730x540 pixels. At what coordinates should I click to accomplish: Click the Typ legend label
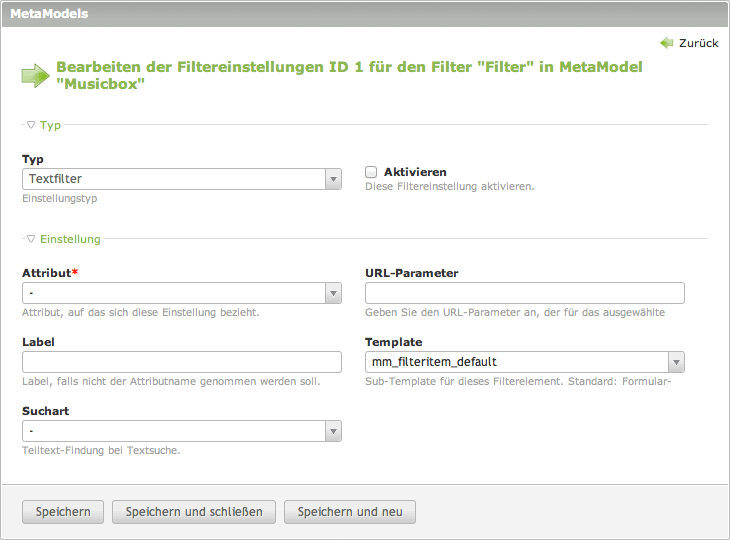point(50,125)
